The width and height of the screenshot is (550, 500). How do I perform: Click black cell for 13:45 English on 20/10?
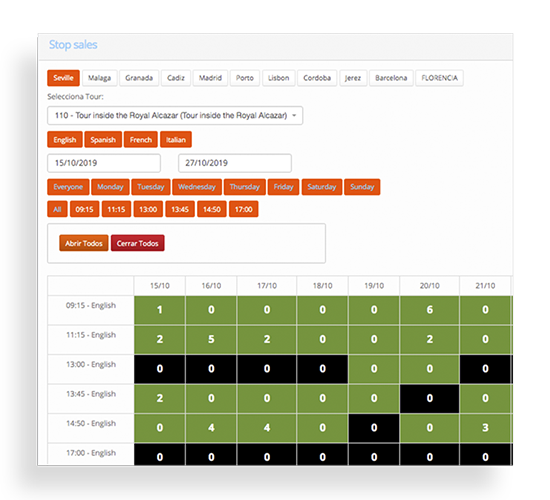(430, 398)
